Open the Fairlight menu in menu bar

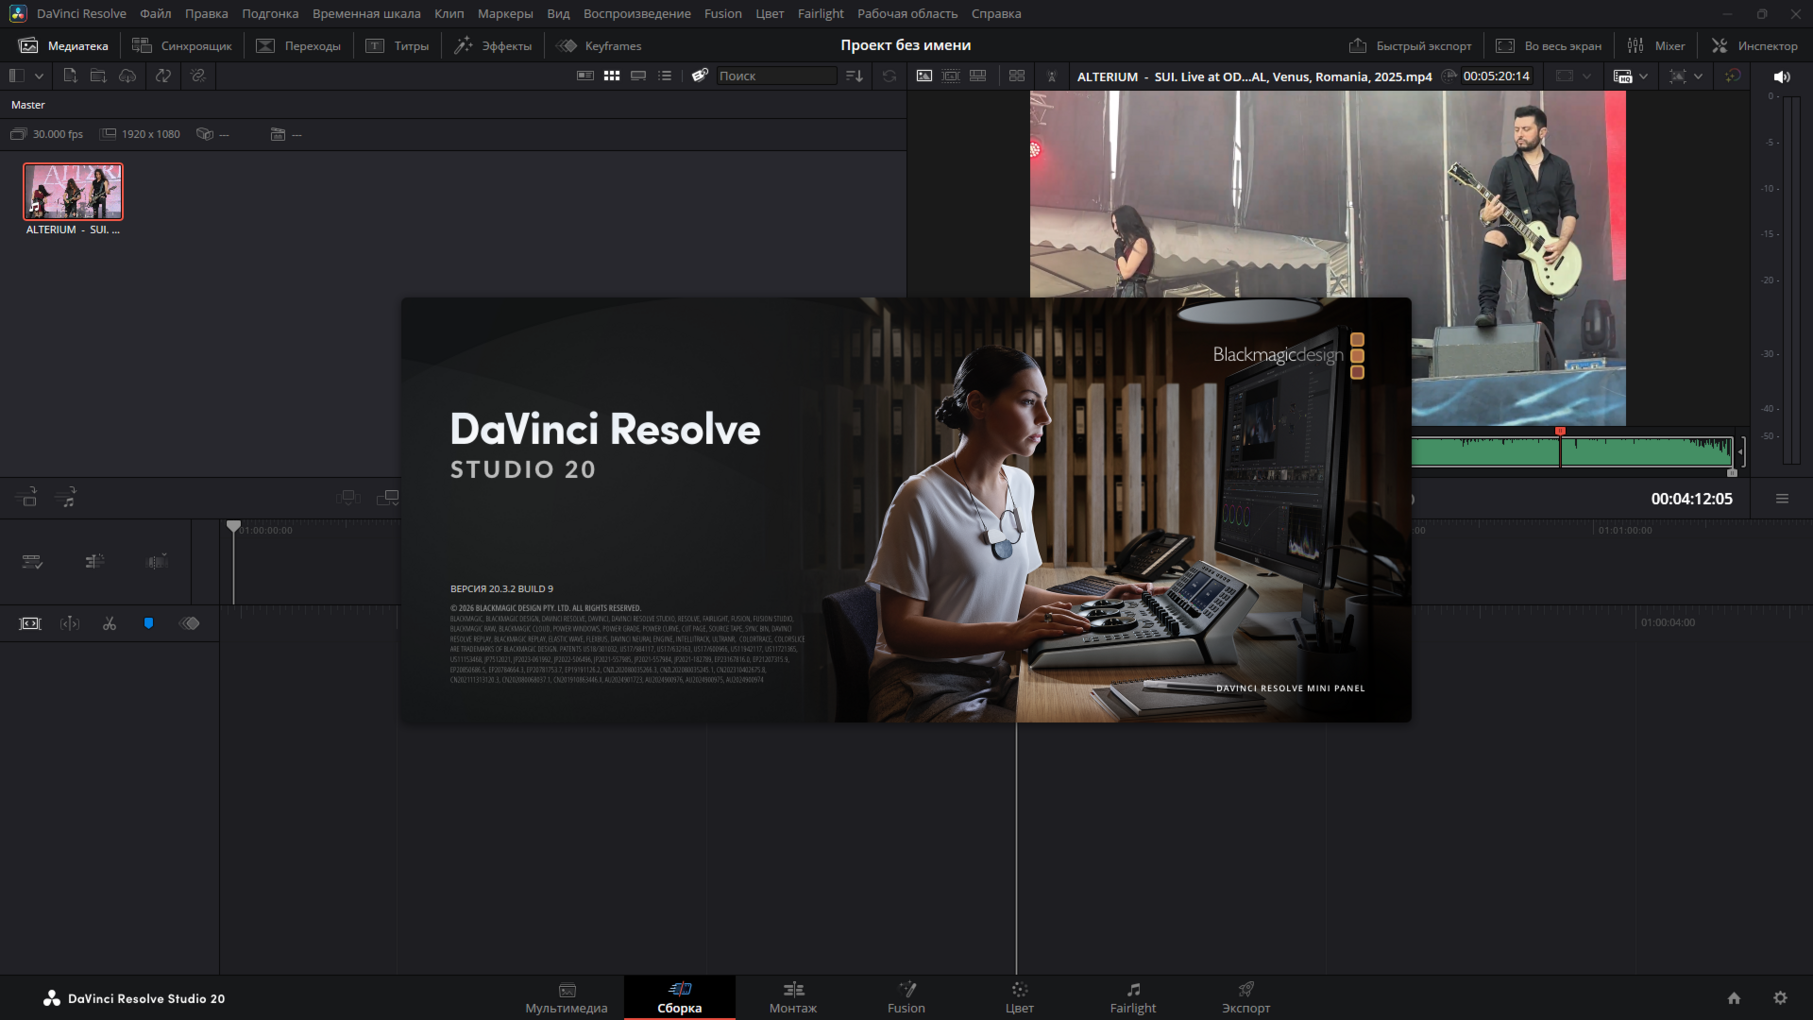pos(820,14)
